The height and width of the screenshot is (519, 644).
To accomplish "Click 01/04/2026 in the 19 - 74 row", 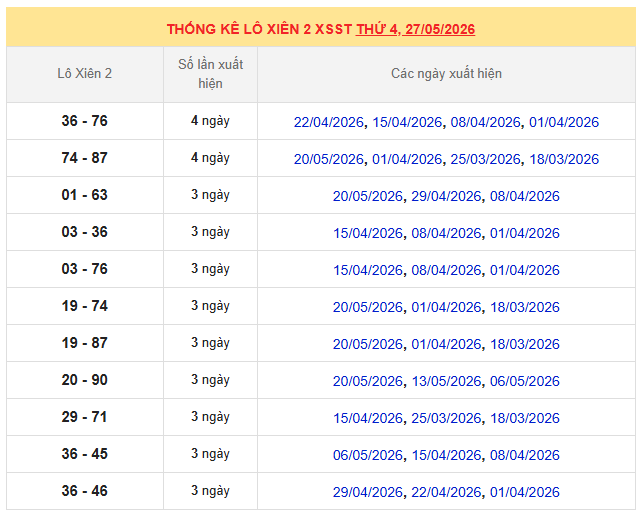I will pos(446,307).
